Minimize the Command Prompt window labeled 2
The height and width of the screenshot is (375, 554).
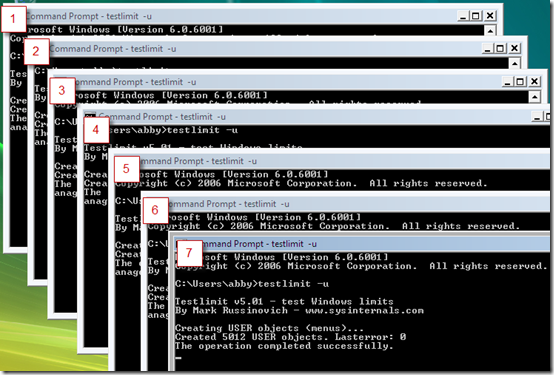click(x=488, y=48)
